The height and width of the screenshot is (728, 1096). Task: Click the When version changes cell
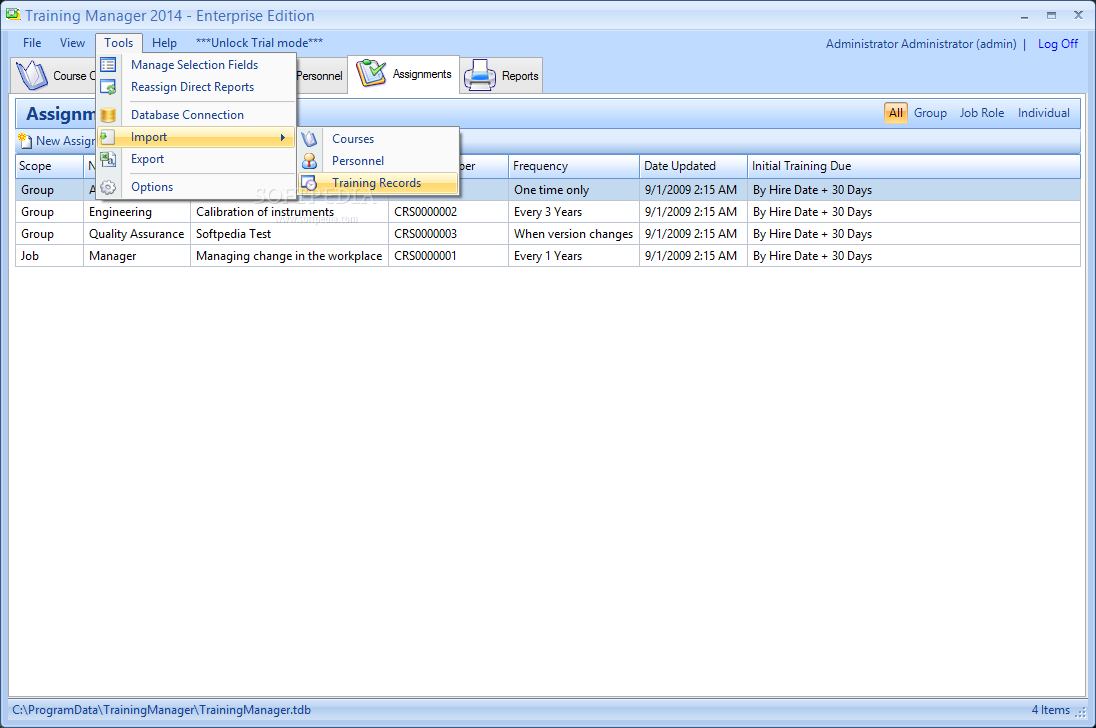click(573, 234)
